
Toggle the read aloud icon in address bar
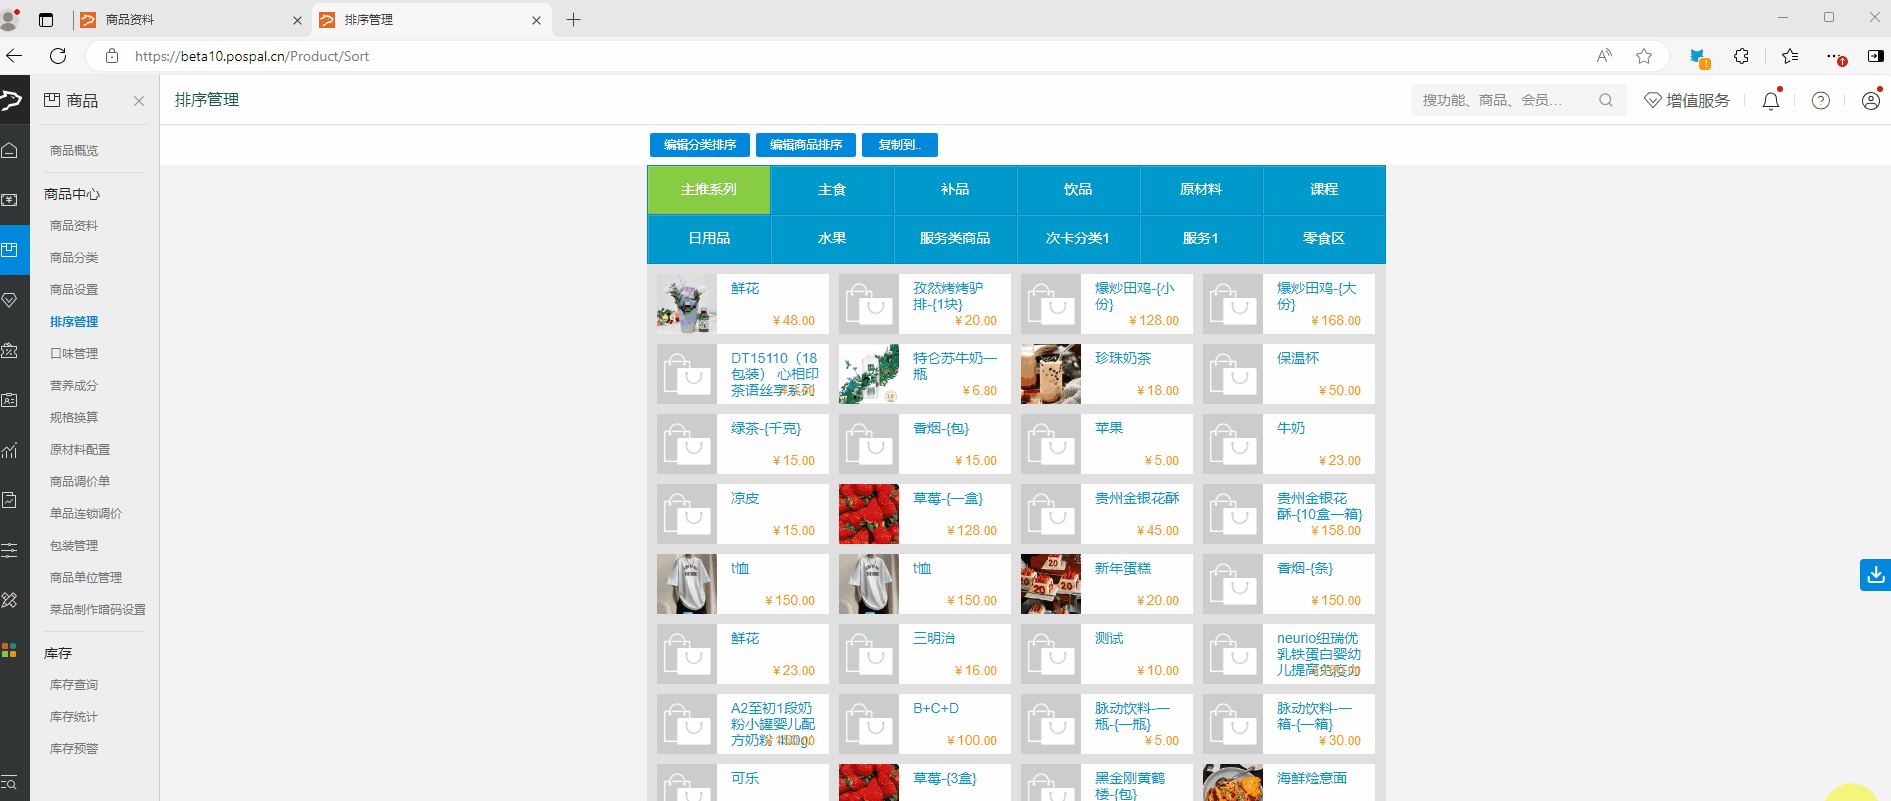[x=1604, y=56]
